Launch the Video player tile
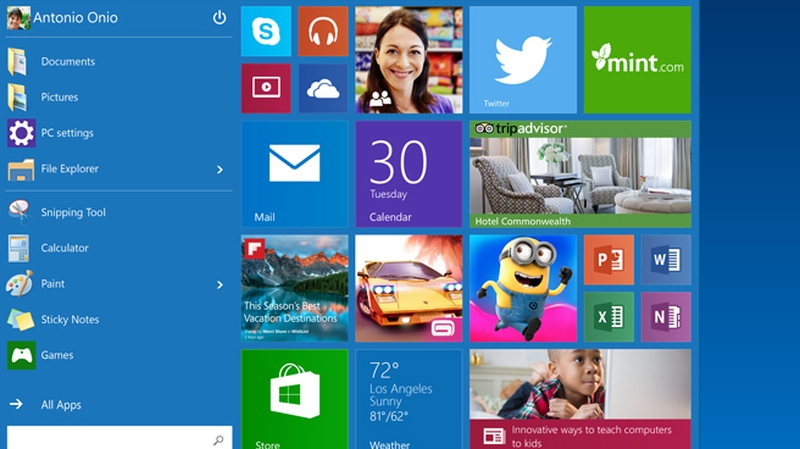800x449 pixels. click(266, 88)
